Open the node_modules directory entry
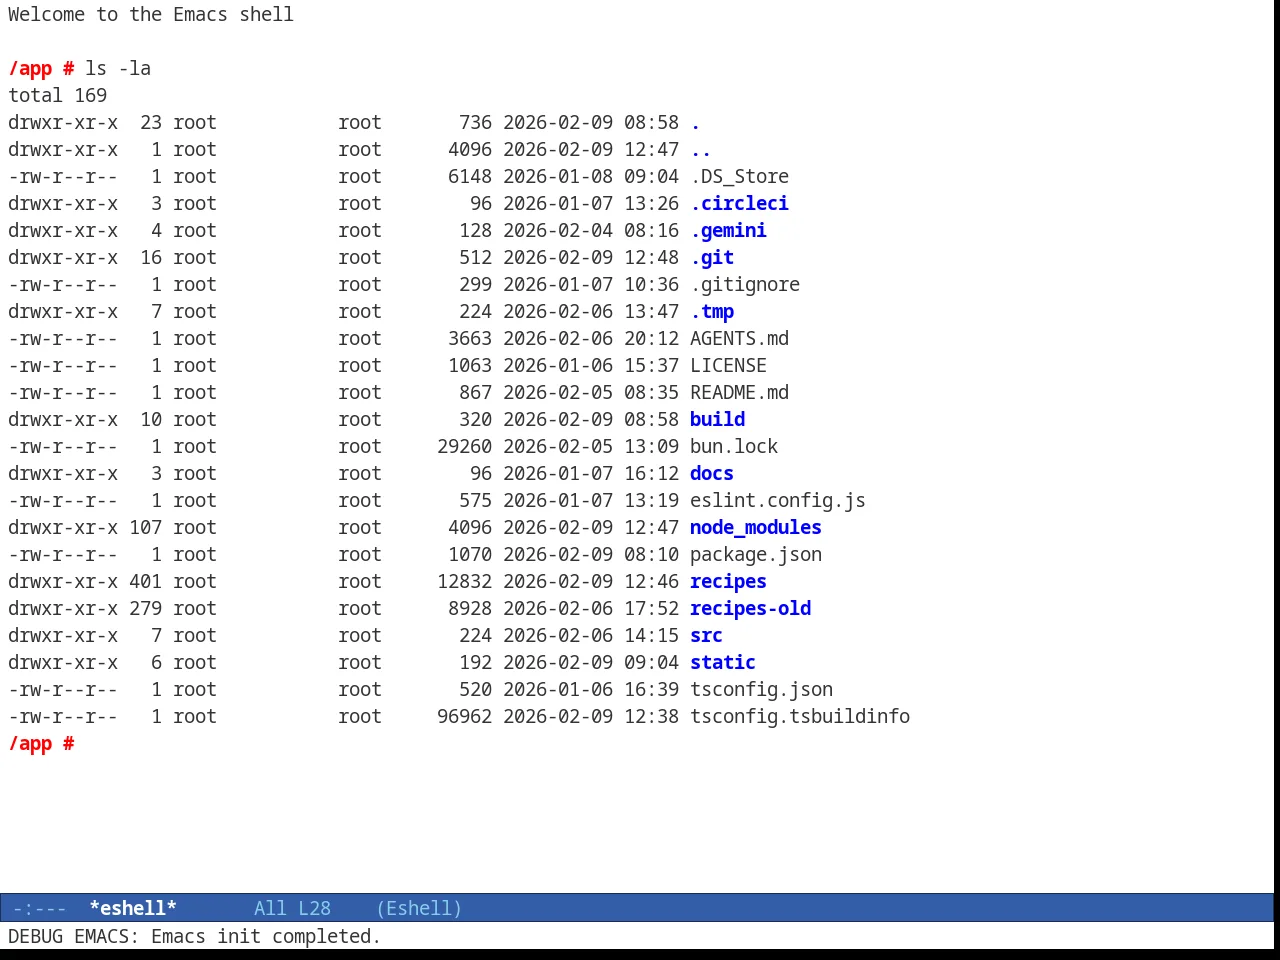The image size is (1280, 960). (x=756, y=527)
